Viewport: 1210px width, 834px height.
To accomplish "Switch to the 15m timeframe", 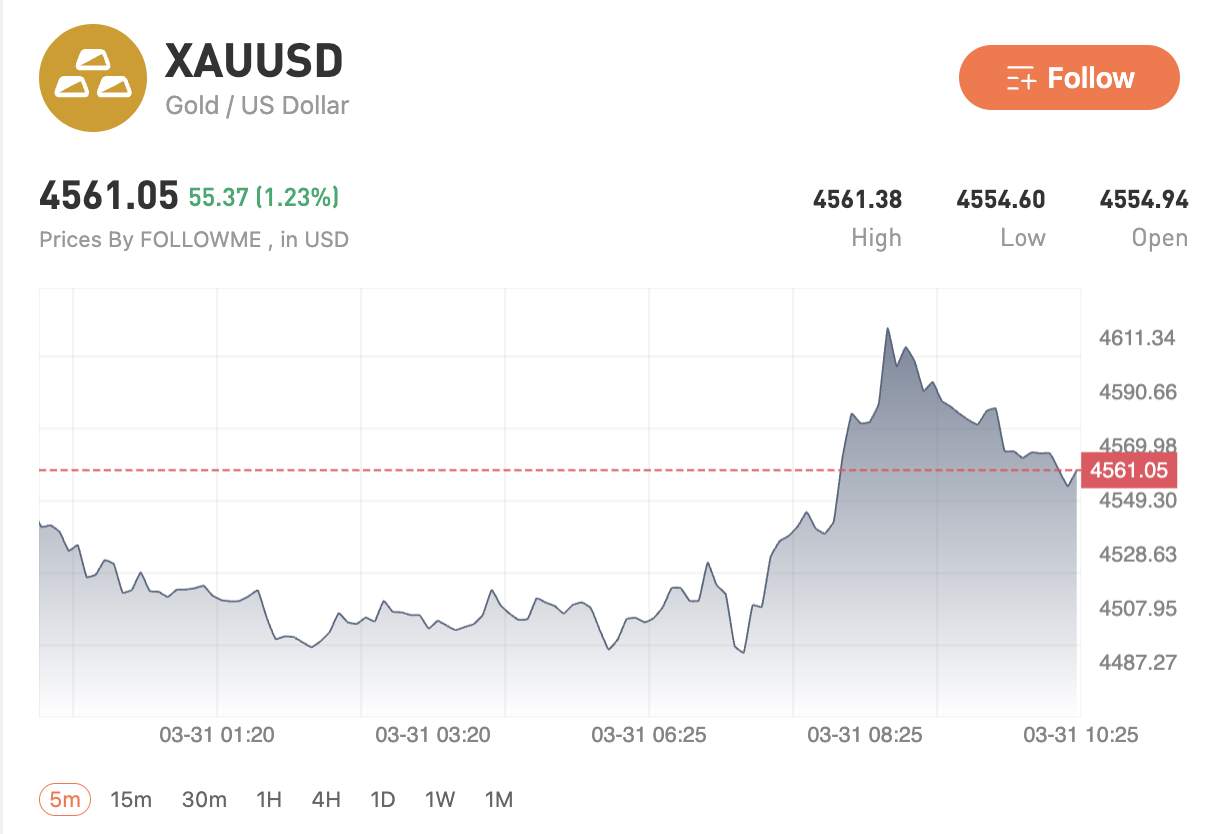I will (x=131, y=799).
